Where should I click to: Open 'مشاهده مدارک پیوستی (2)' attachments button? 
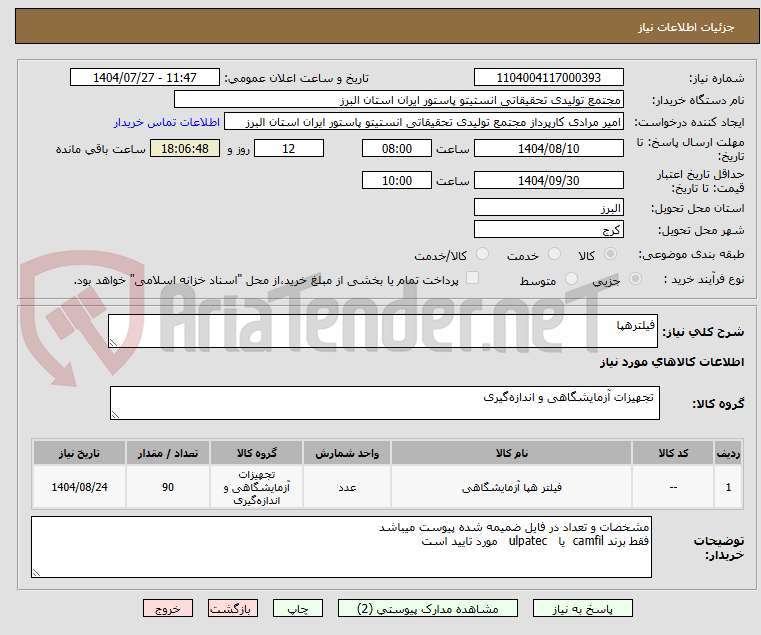pos(428,608)
